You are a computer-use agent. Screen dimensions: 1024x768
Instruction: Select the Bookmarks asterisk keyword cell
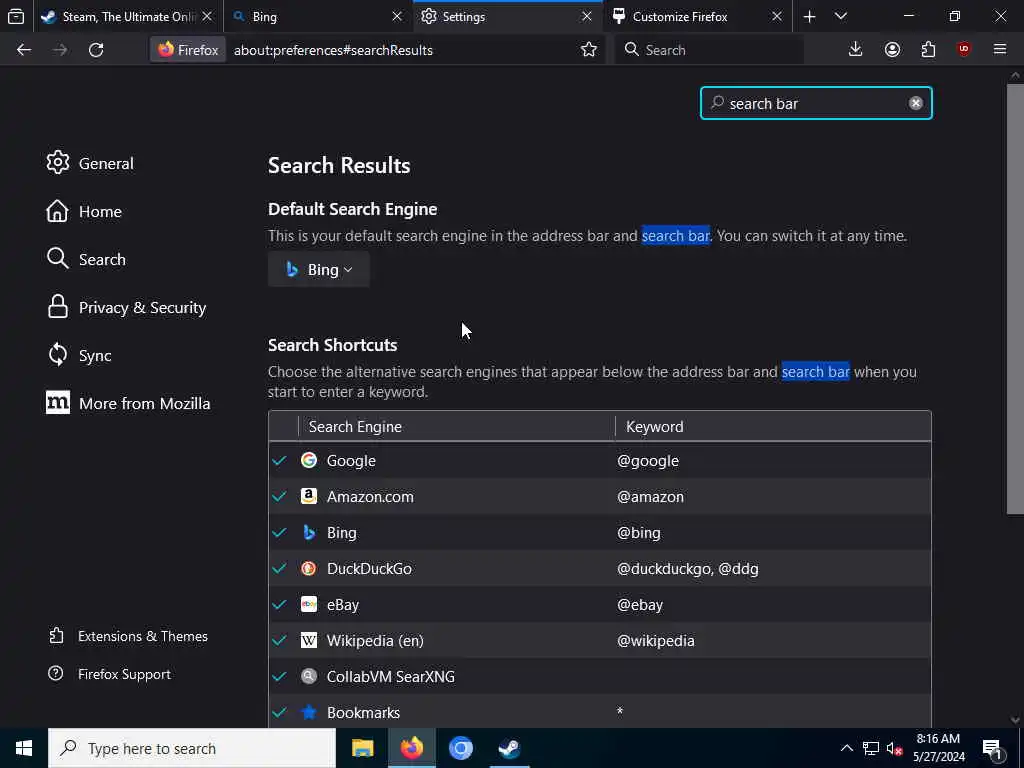click(x=620, y=712)
